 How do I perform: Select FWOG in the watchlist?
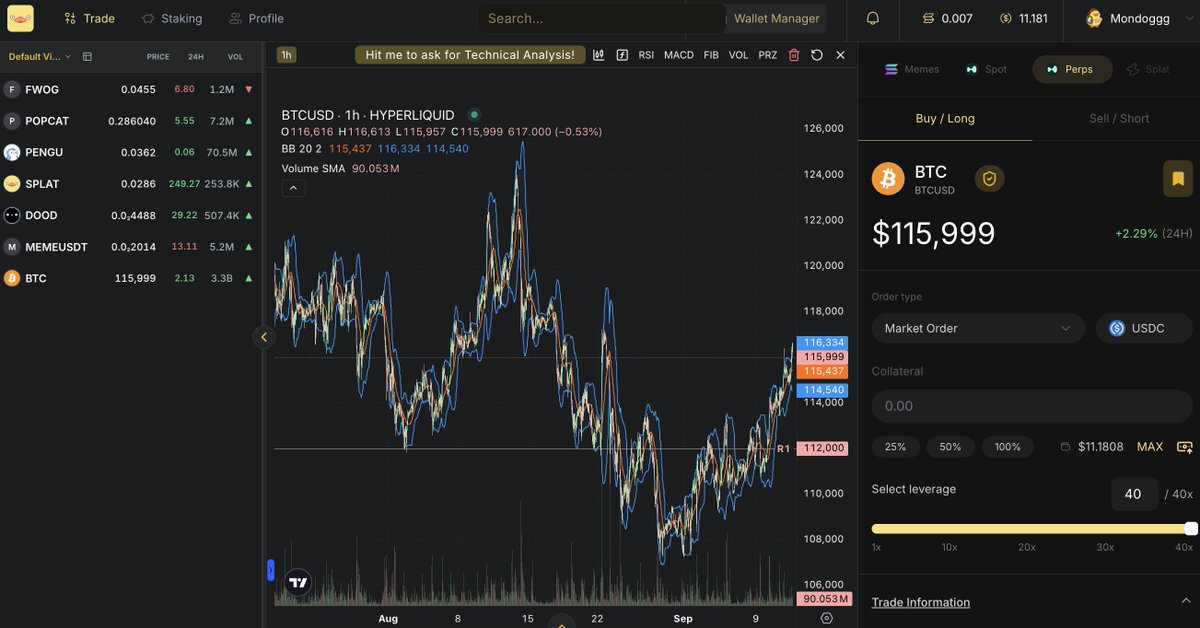coord(130,89)
